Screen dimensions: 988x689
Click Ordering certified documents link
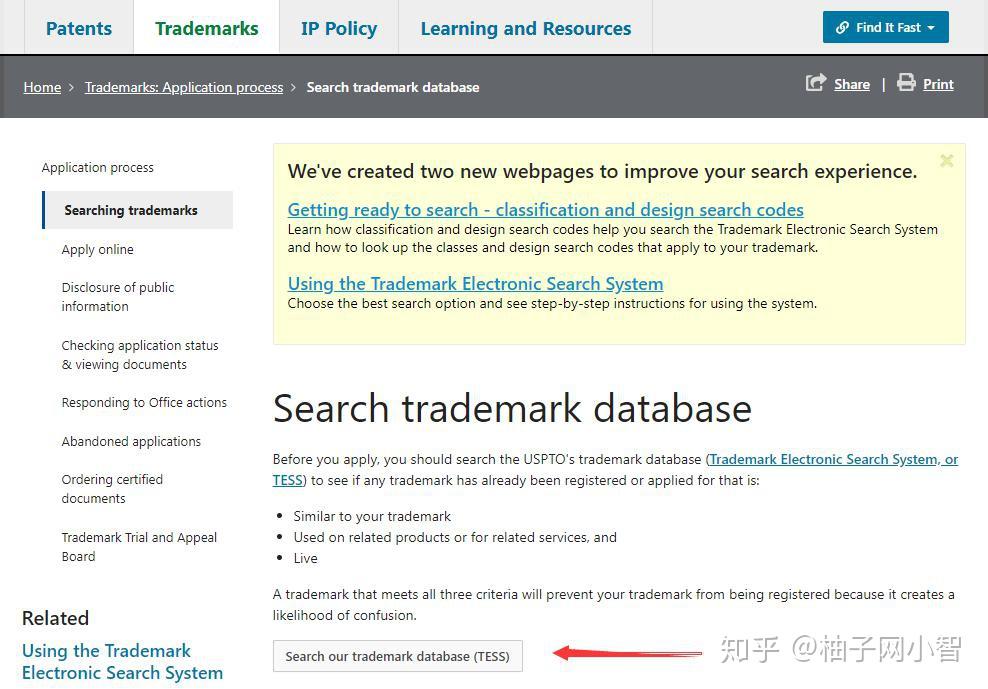(x=112, y=489)
